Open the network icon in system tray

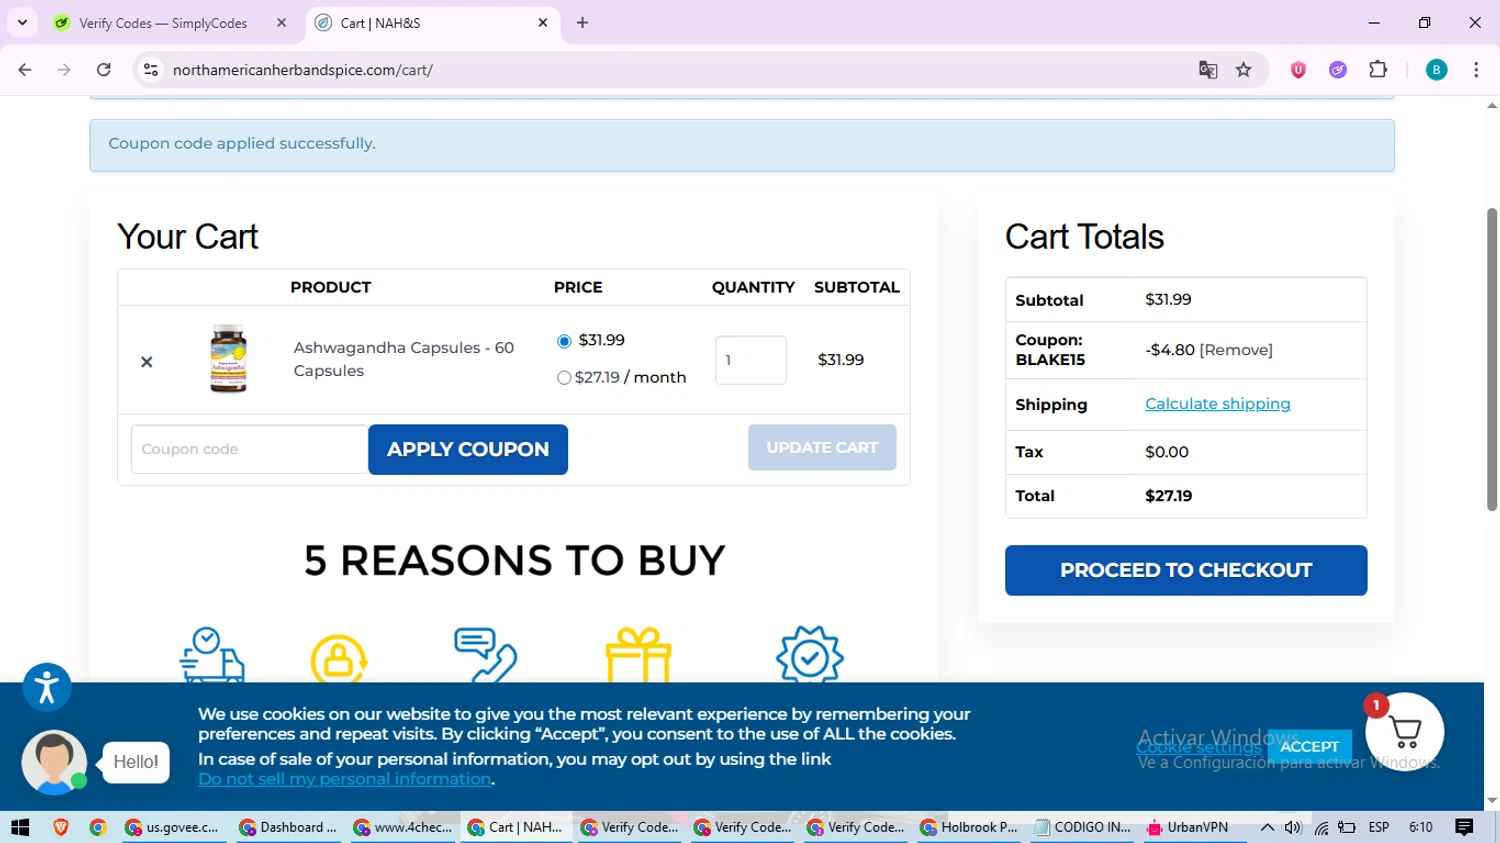pos(1321,827)
